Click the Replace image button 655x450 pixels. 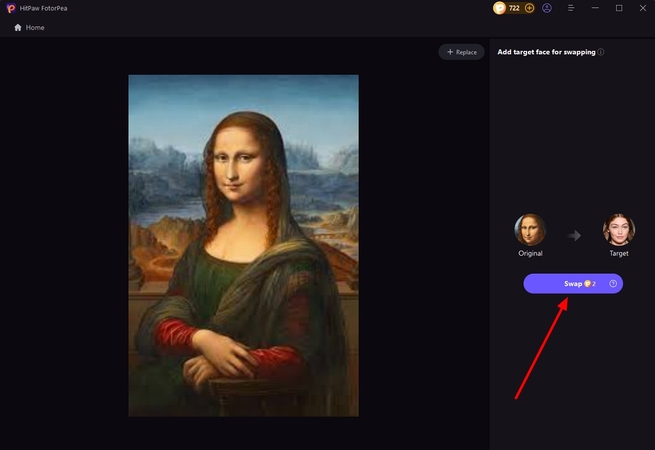click(462, 52)
